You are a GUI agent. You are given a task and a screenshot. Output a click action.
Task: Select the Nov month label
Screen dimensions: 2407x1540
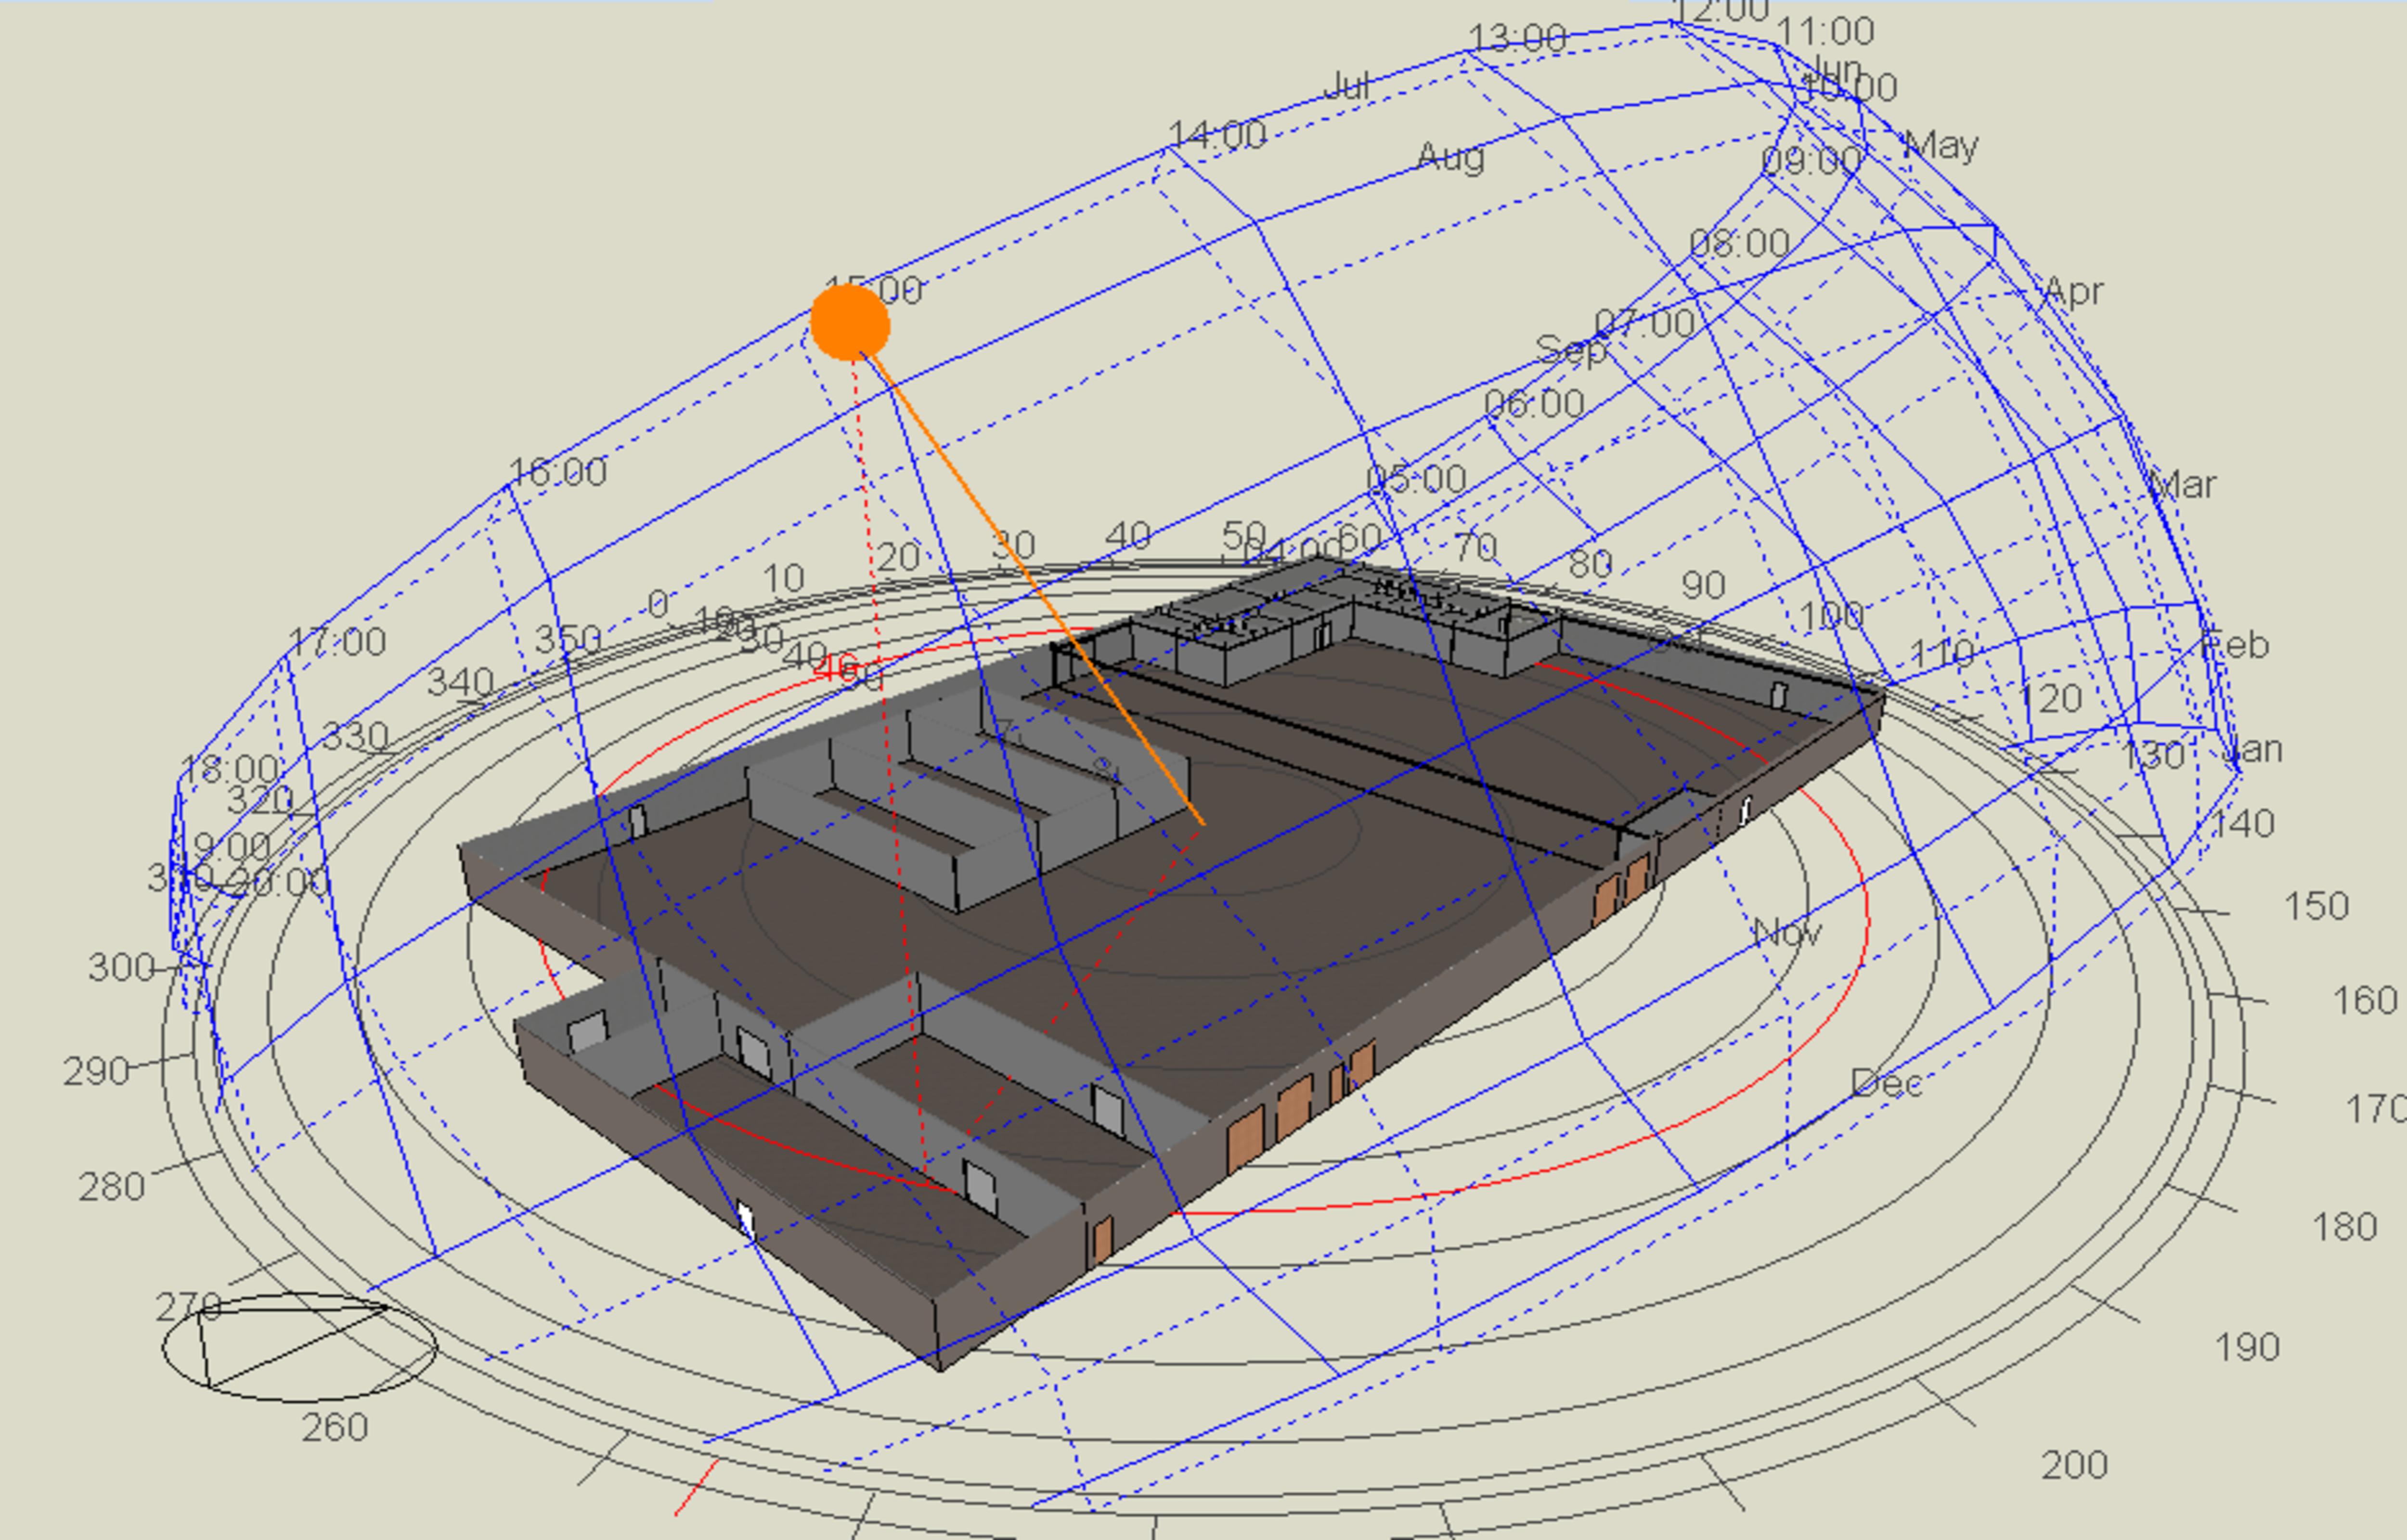[1788, 933]
